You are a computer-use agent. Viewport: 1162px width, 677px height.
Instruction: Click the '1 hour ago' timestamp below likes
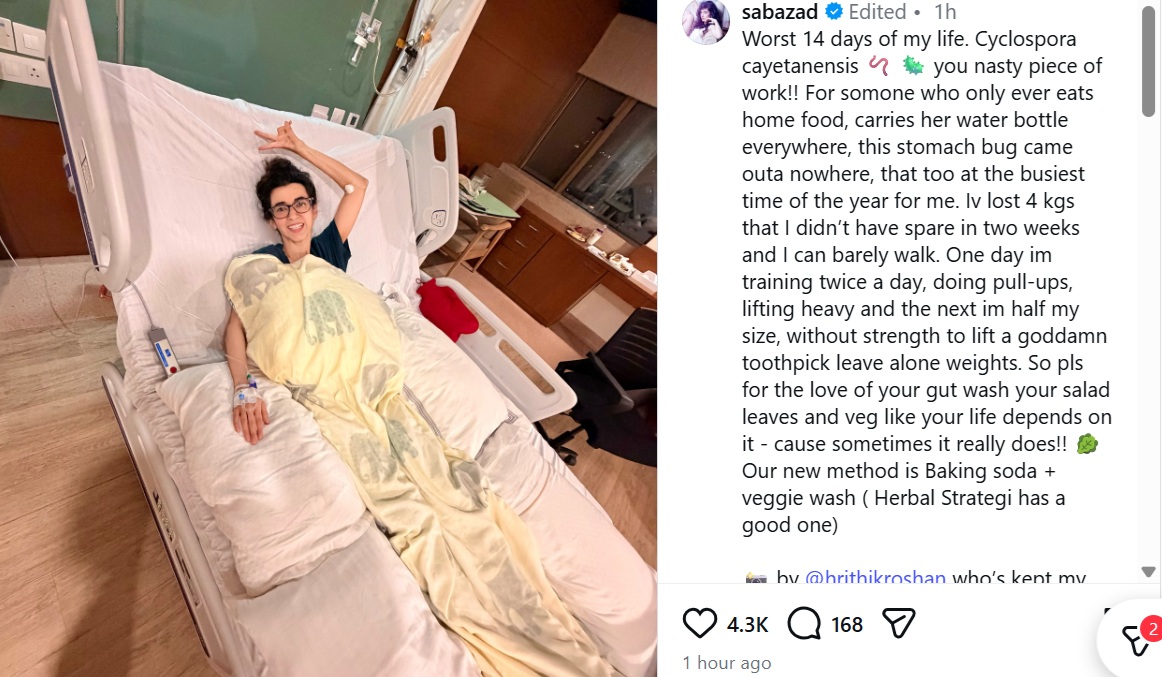(x=727, y=663)
